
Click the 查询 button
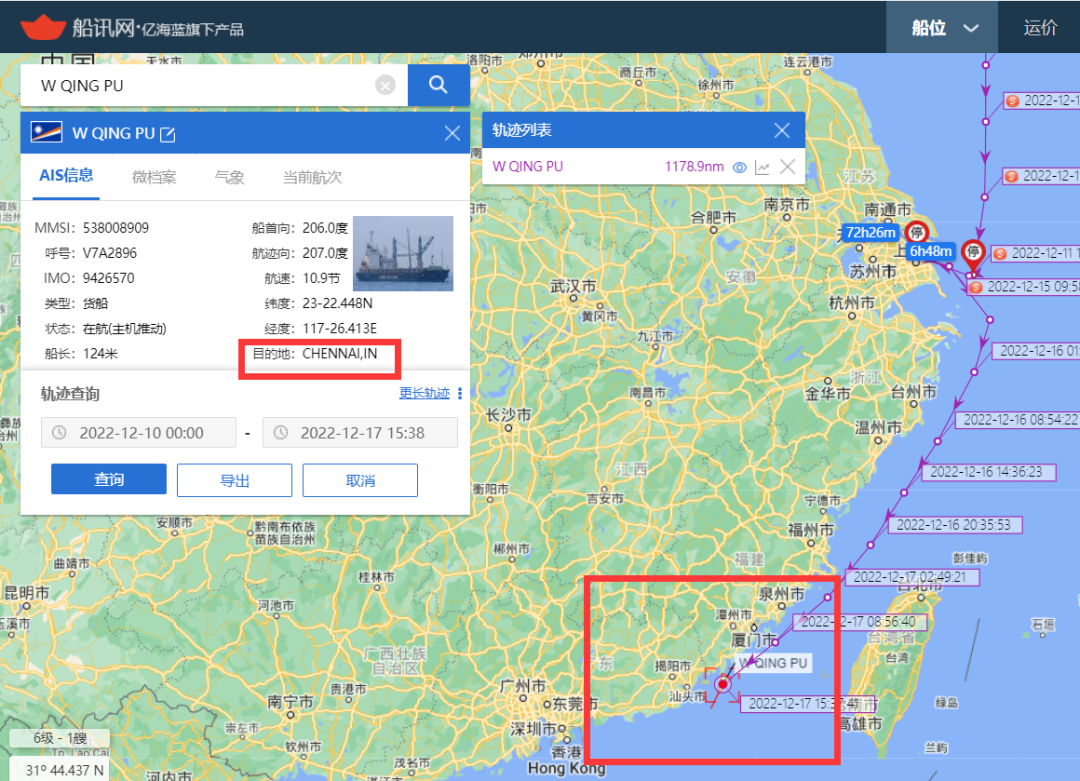(109, 480)
